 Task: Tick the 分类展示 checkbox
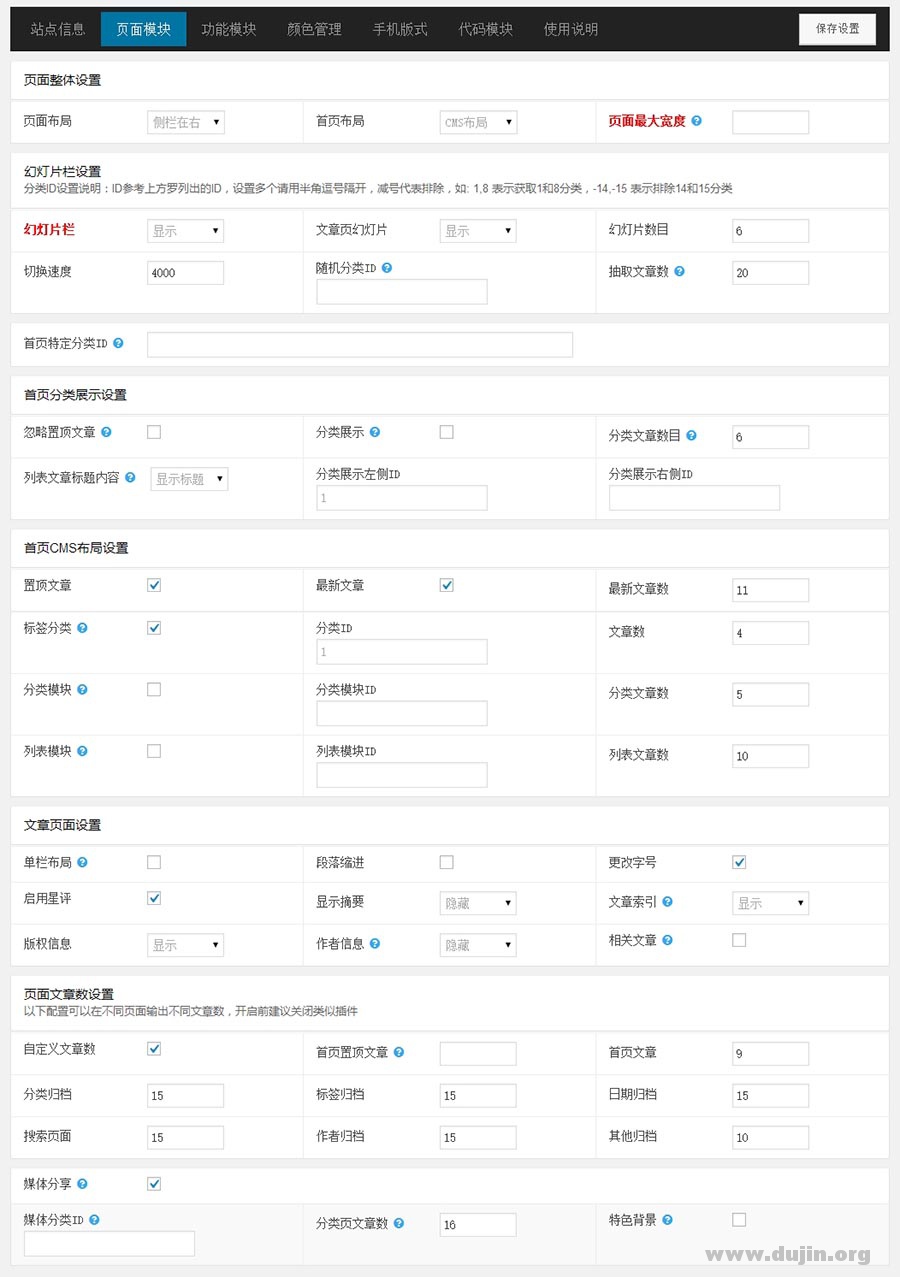click(447, 432)
